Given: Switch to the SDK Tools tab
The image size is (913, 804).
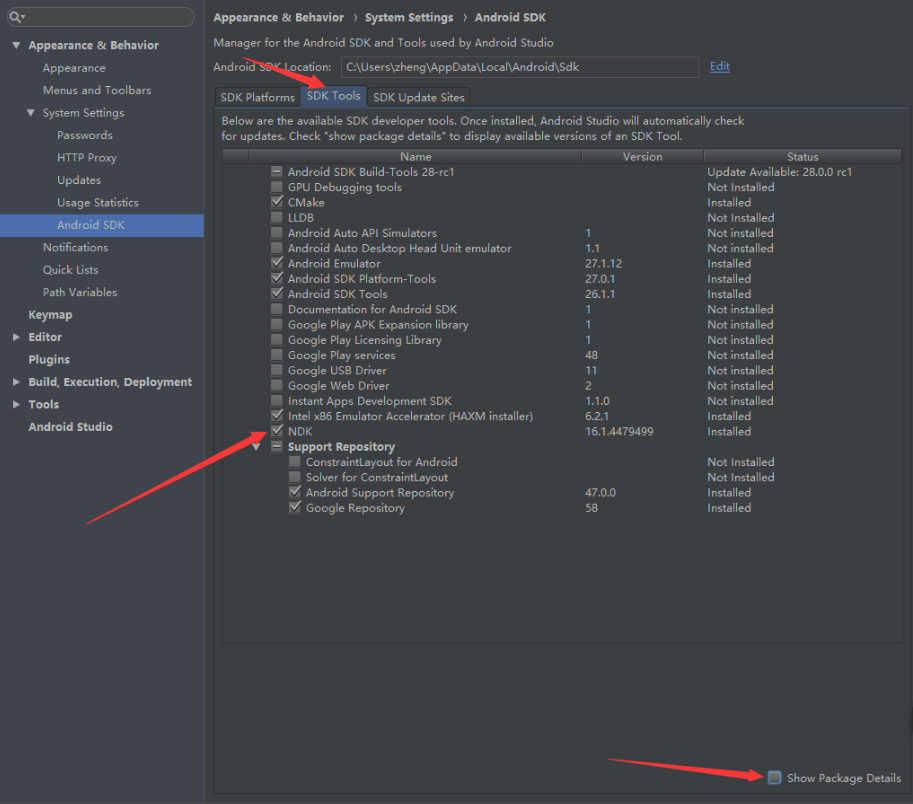Looking at the screenshot, I should 334,96.
